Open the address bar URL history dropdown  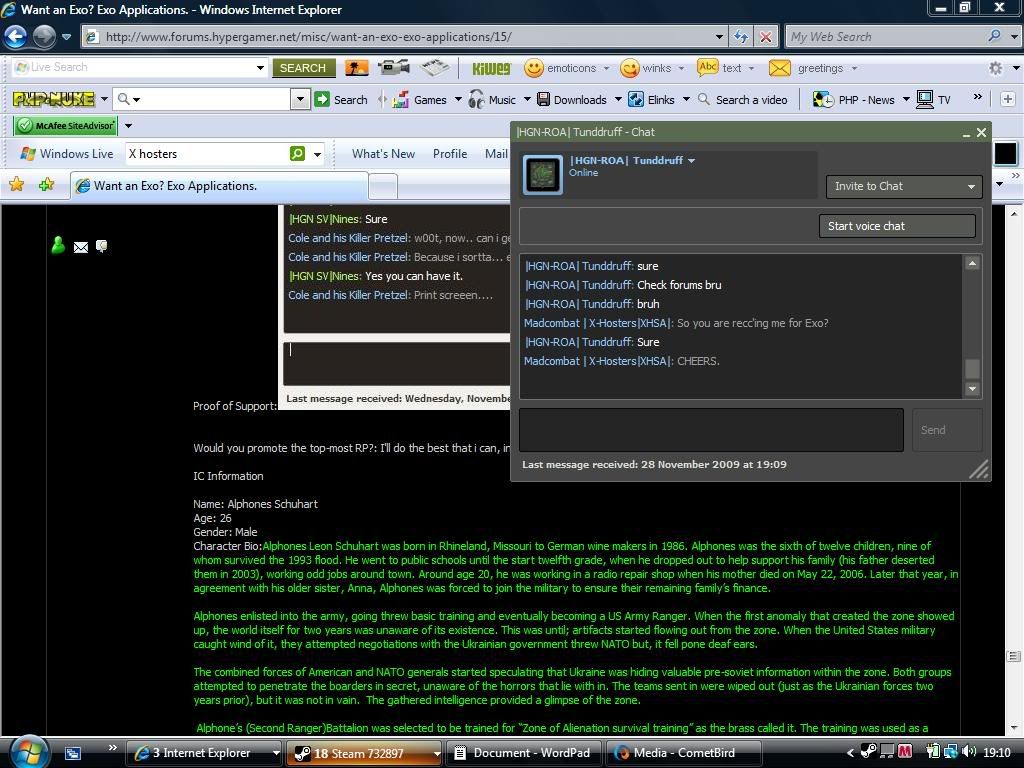[718, 37]
